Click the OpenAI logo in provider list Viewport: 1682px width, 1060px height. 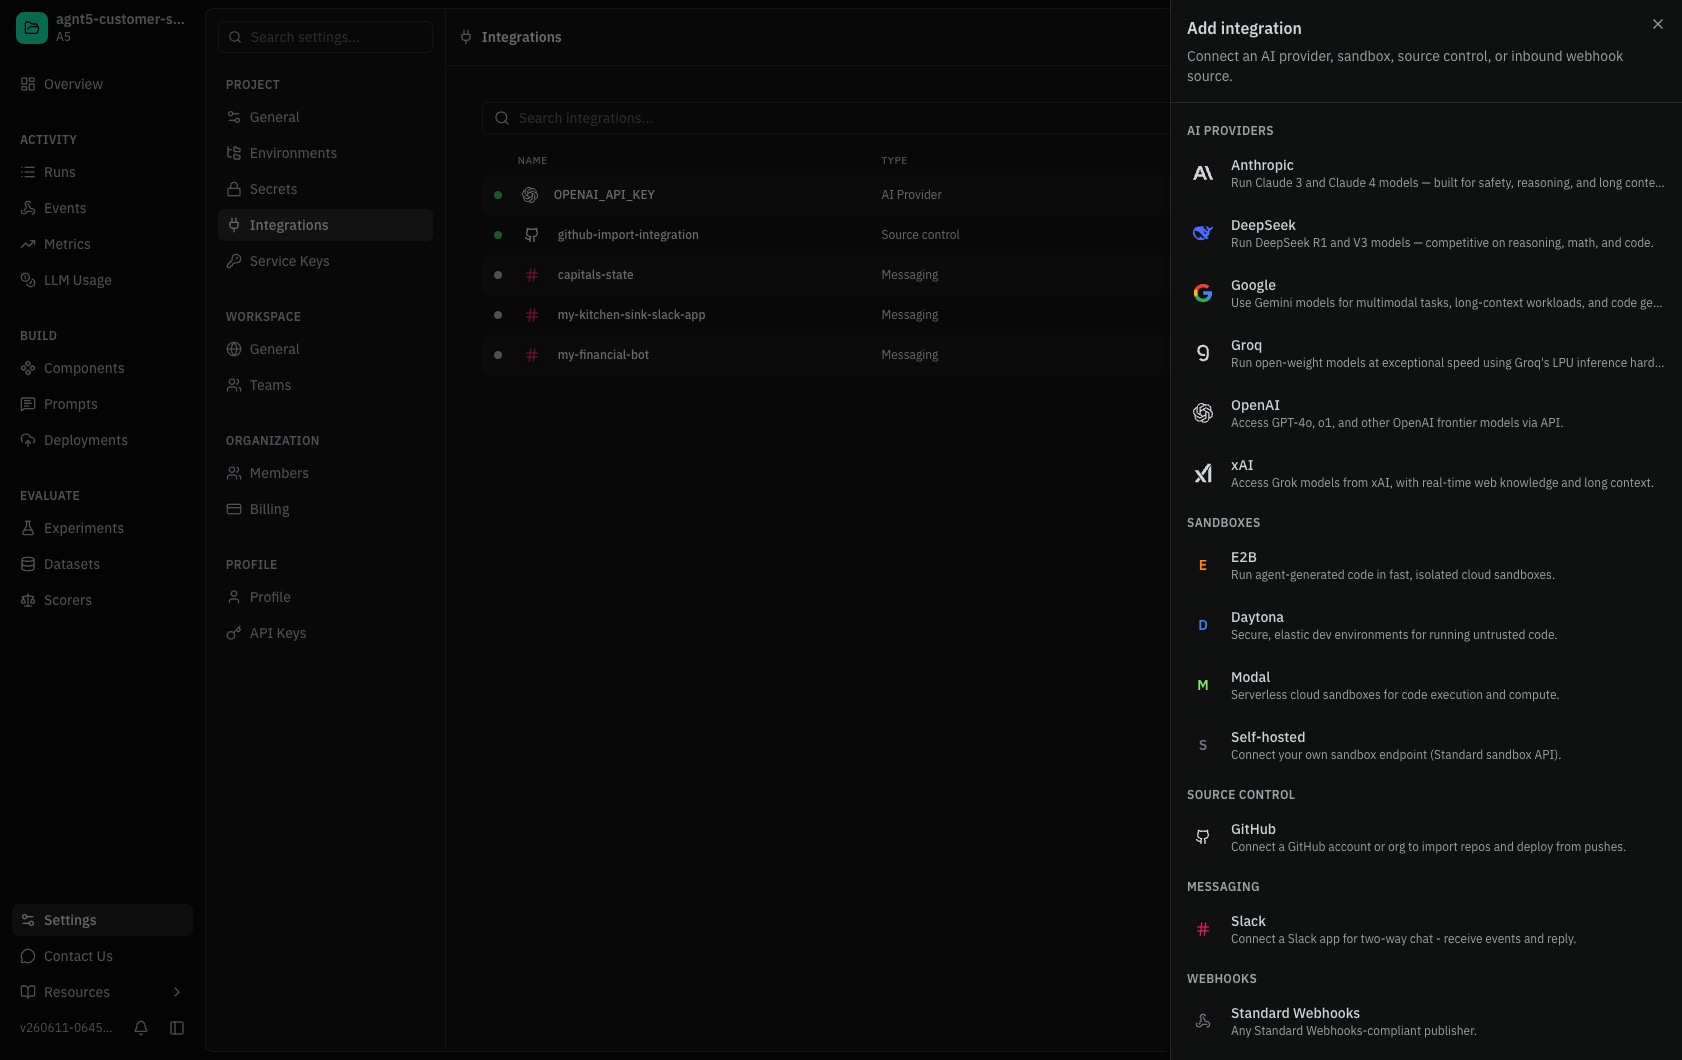point(1203,413)
